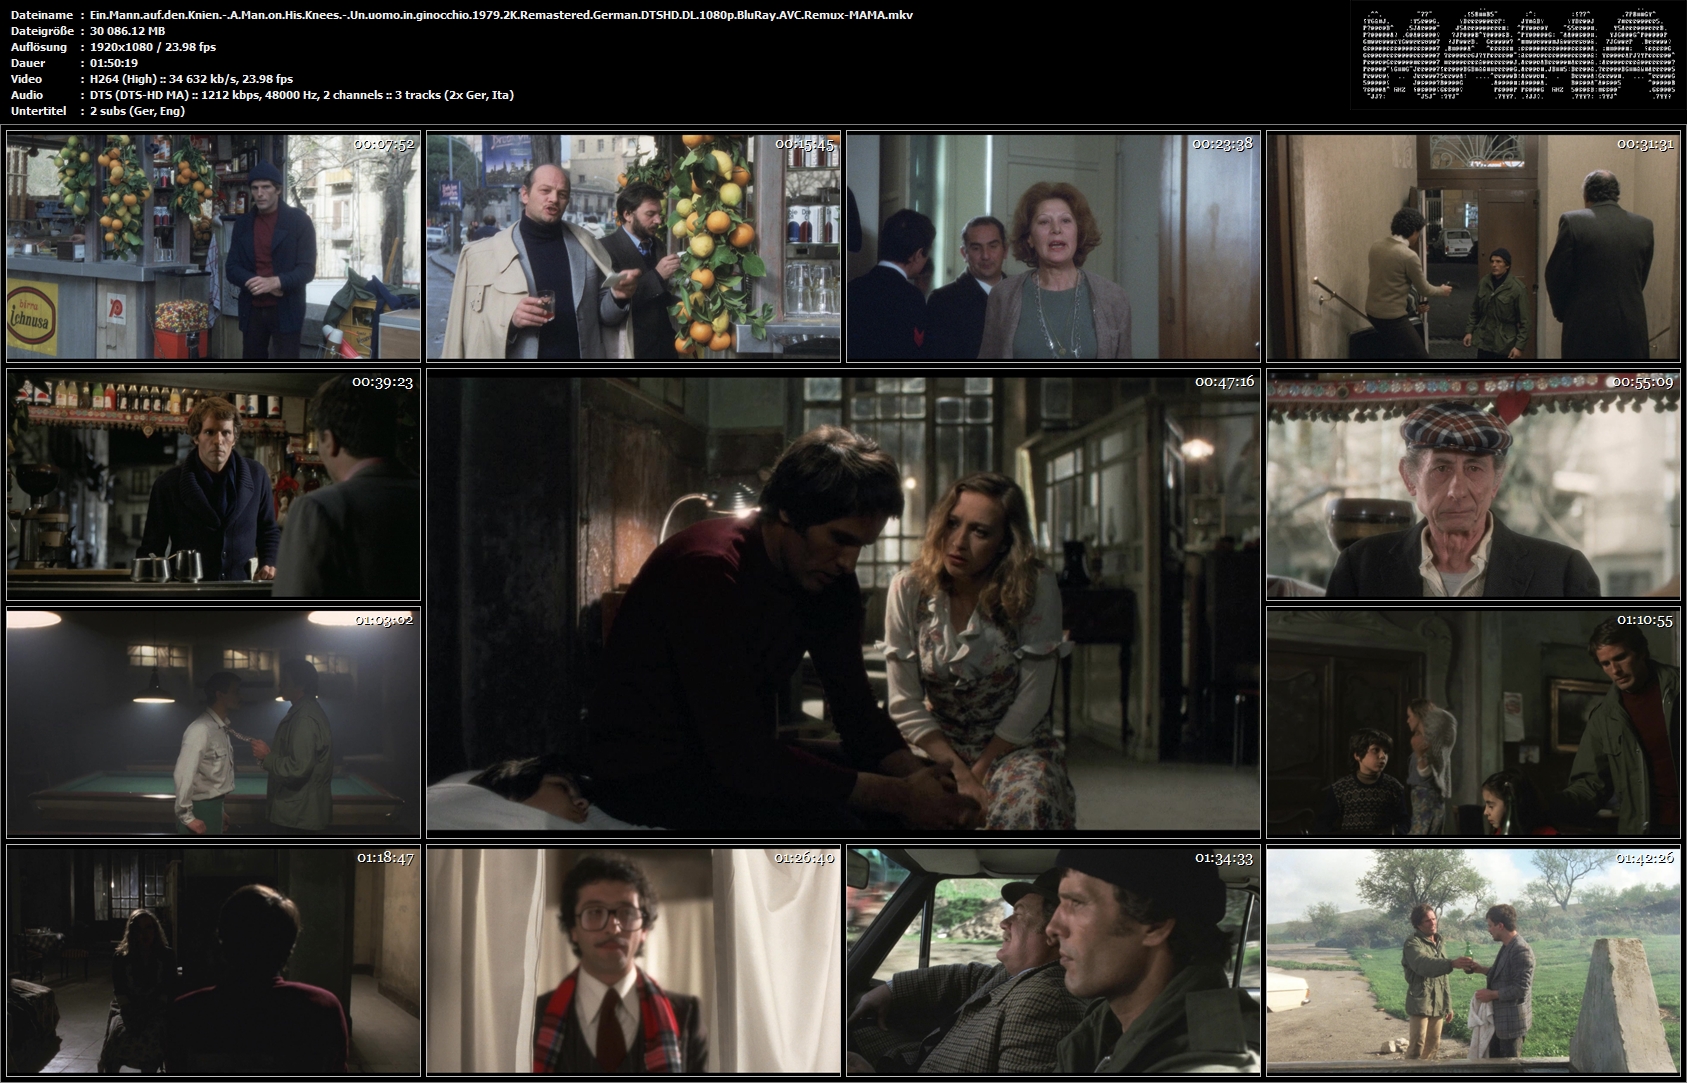Select the duration value 01:50:19
The image size is (1687, 1083).
point(114,63)
